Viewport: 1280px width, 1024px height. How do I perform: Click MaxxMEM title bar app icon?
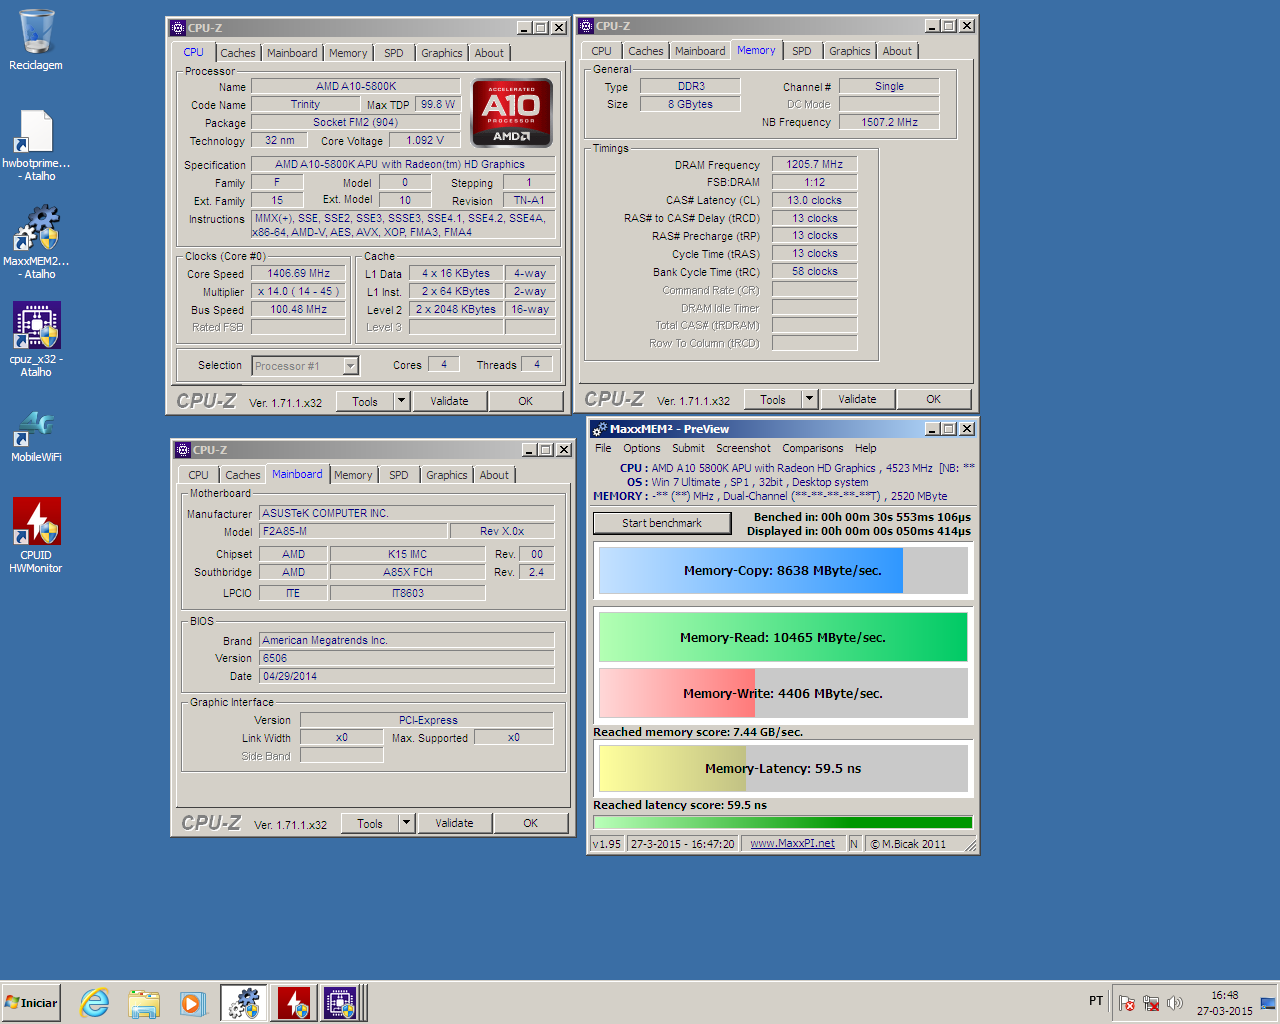[x=600, y=429]
